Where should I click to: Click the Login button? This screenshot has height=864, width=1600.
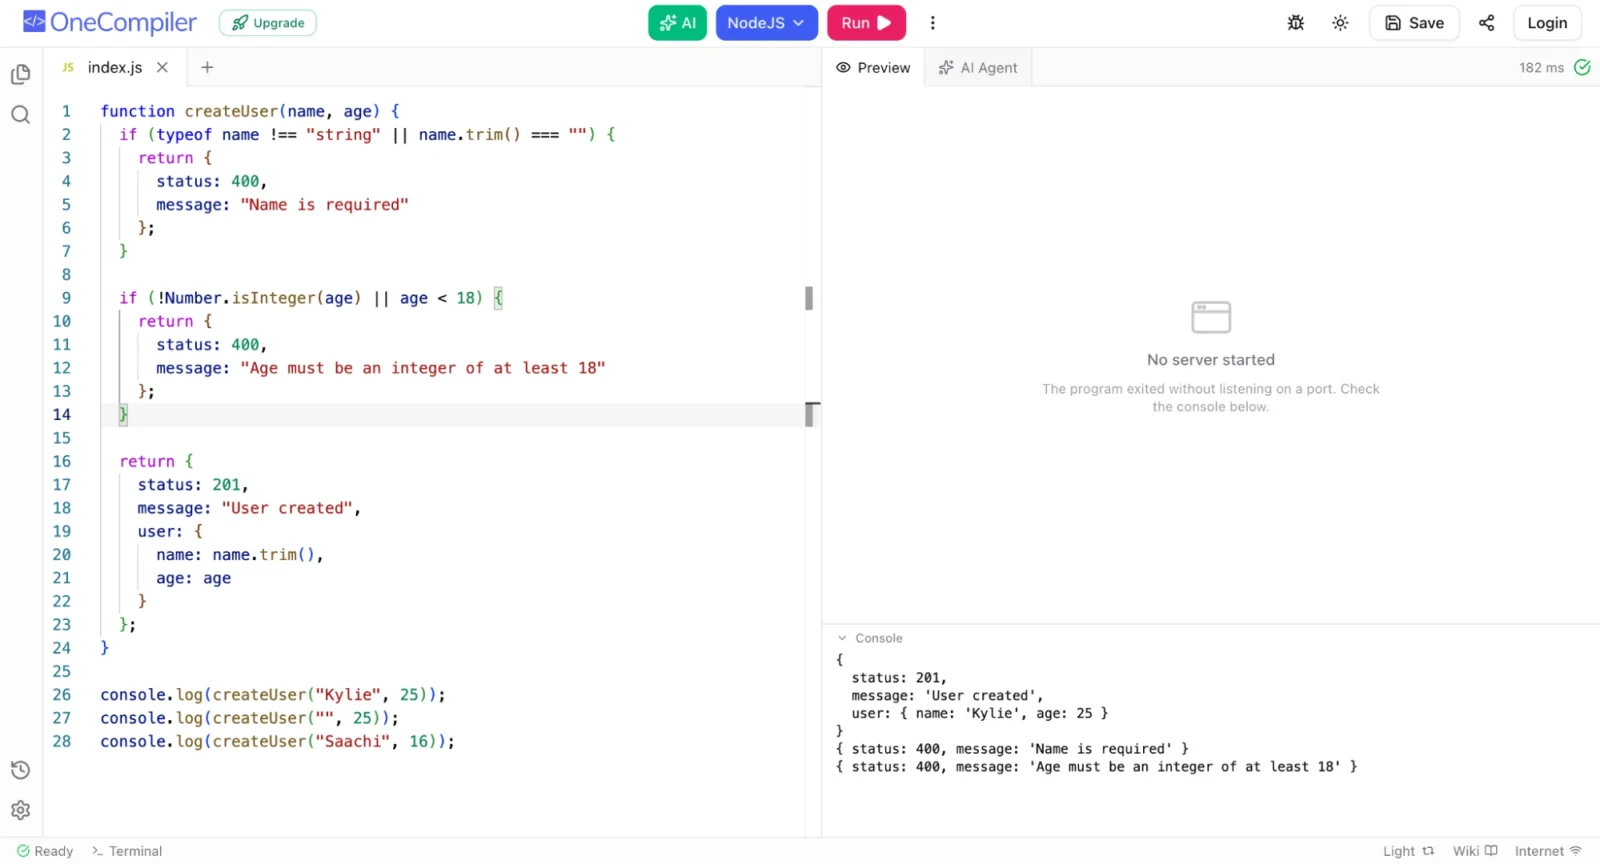point(1547,23)
